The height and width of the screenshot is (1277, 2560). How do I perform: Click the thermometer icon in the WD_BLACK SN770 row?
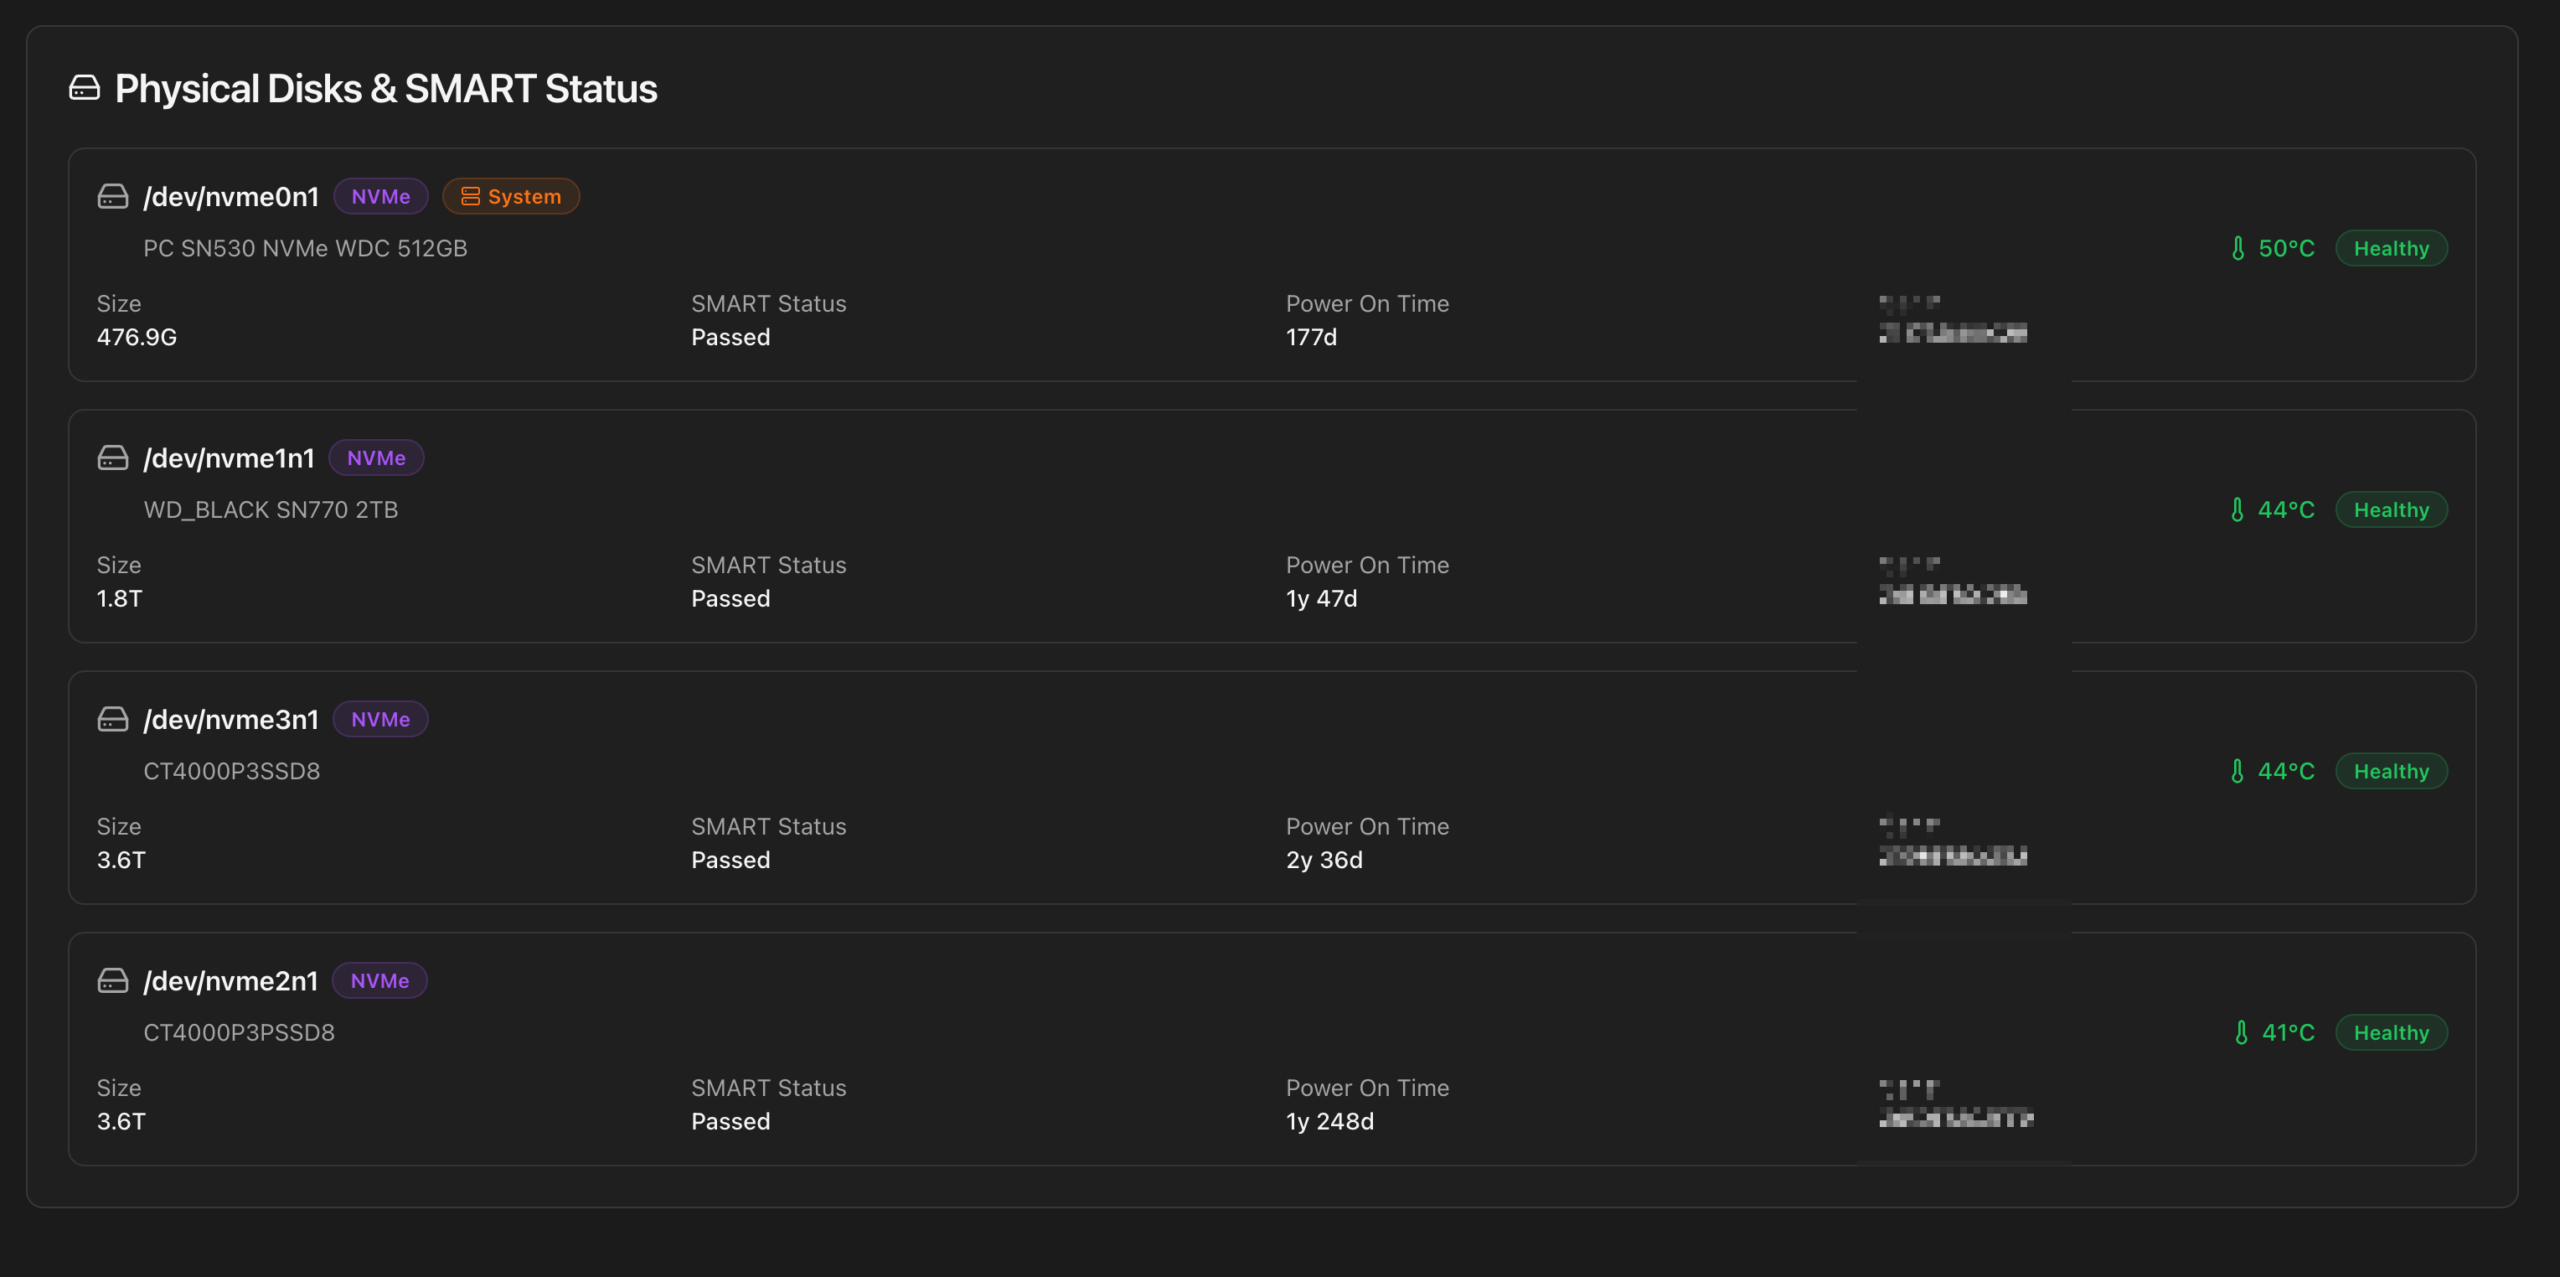coord(2238,510)
